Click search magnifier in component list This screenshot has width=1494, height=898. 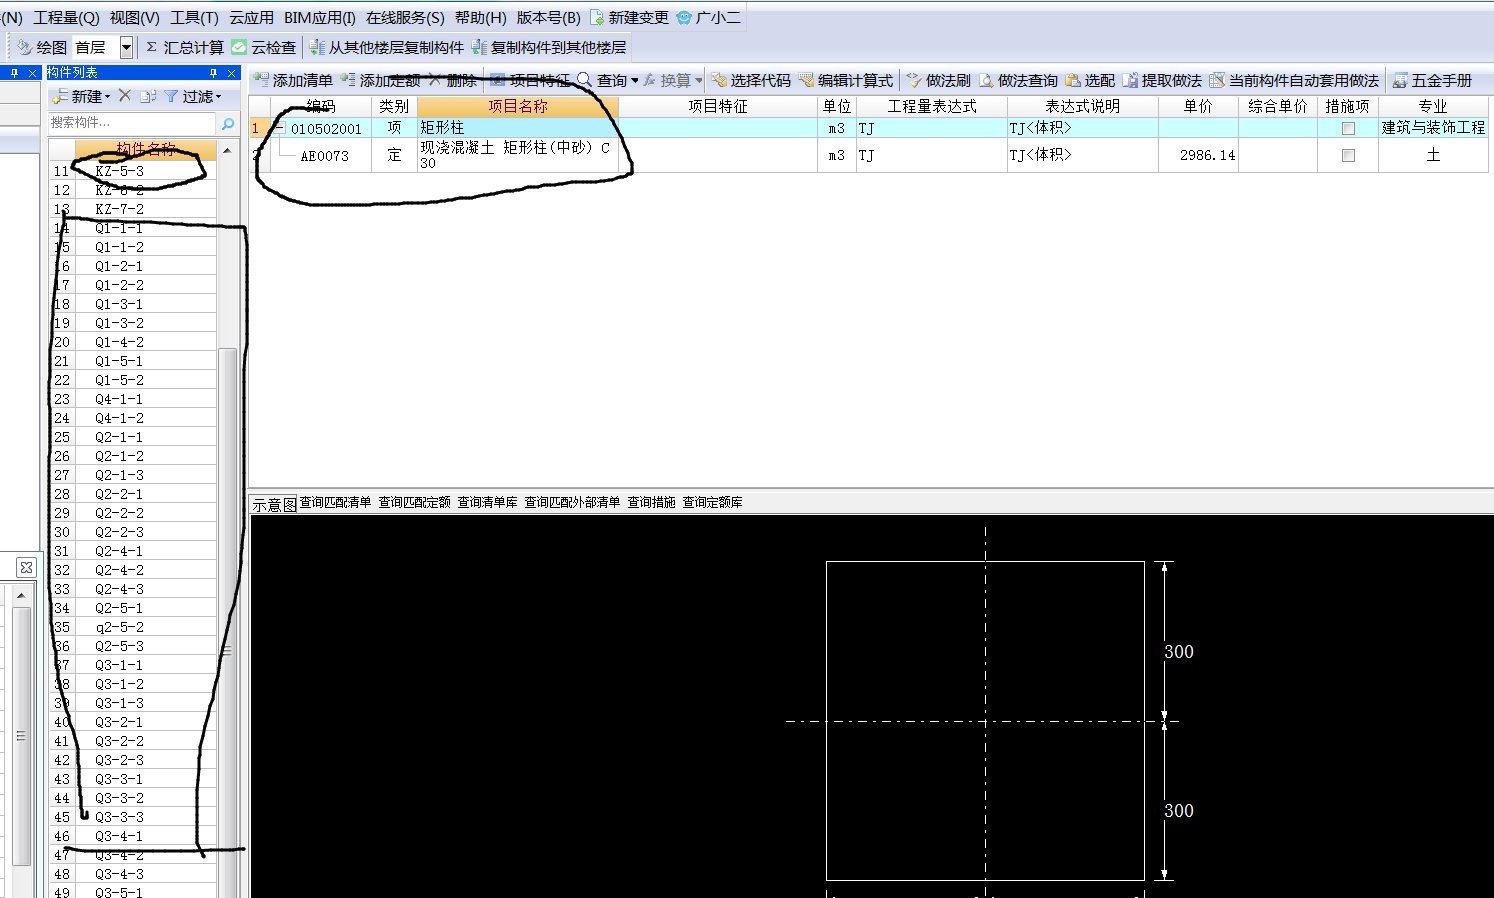[228, 124]
